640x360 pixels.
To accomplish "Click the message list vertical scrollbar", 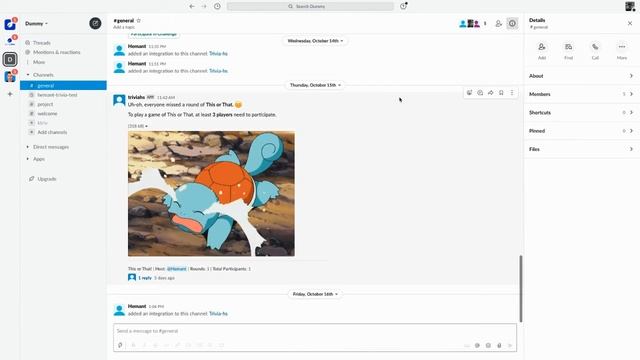I will pyautogui.click(x=520, y=288).
